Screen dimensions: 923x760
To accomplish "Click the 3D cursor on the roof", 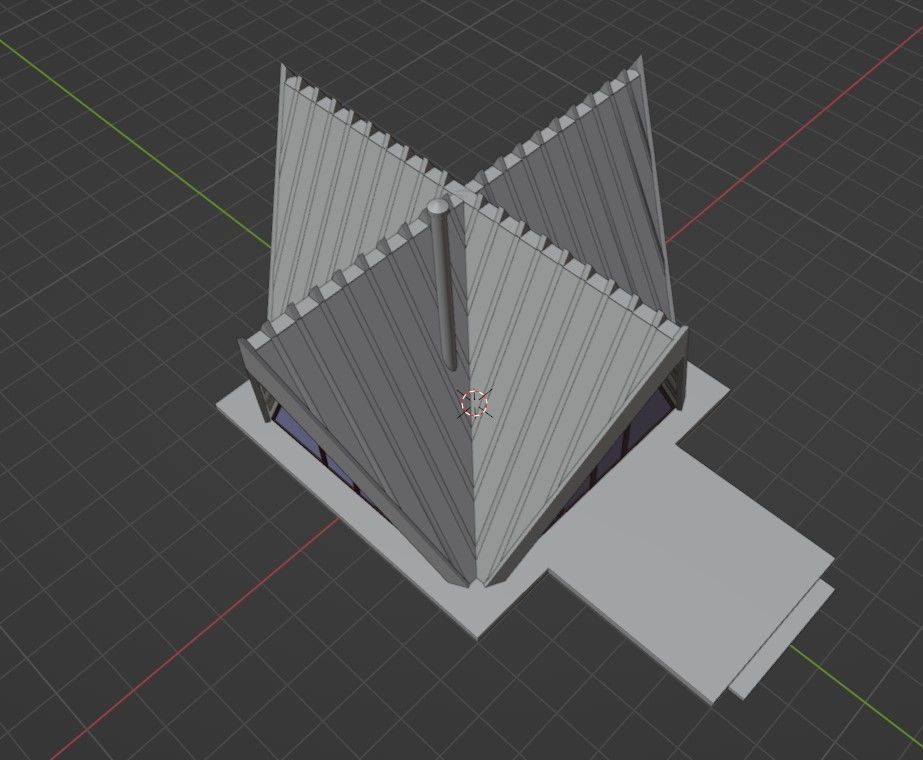I will click(x=475, y=403).
